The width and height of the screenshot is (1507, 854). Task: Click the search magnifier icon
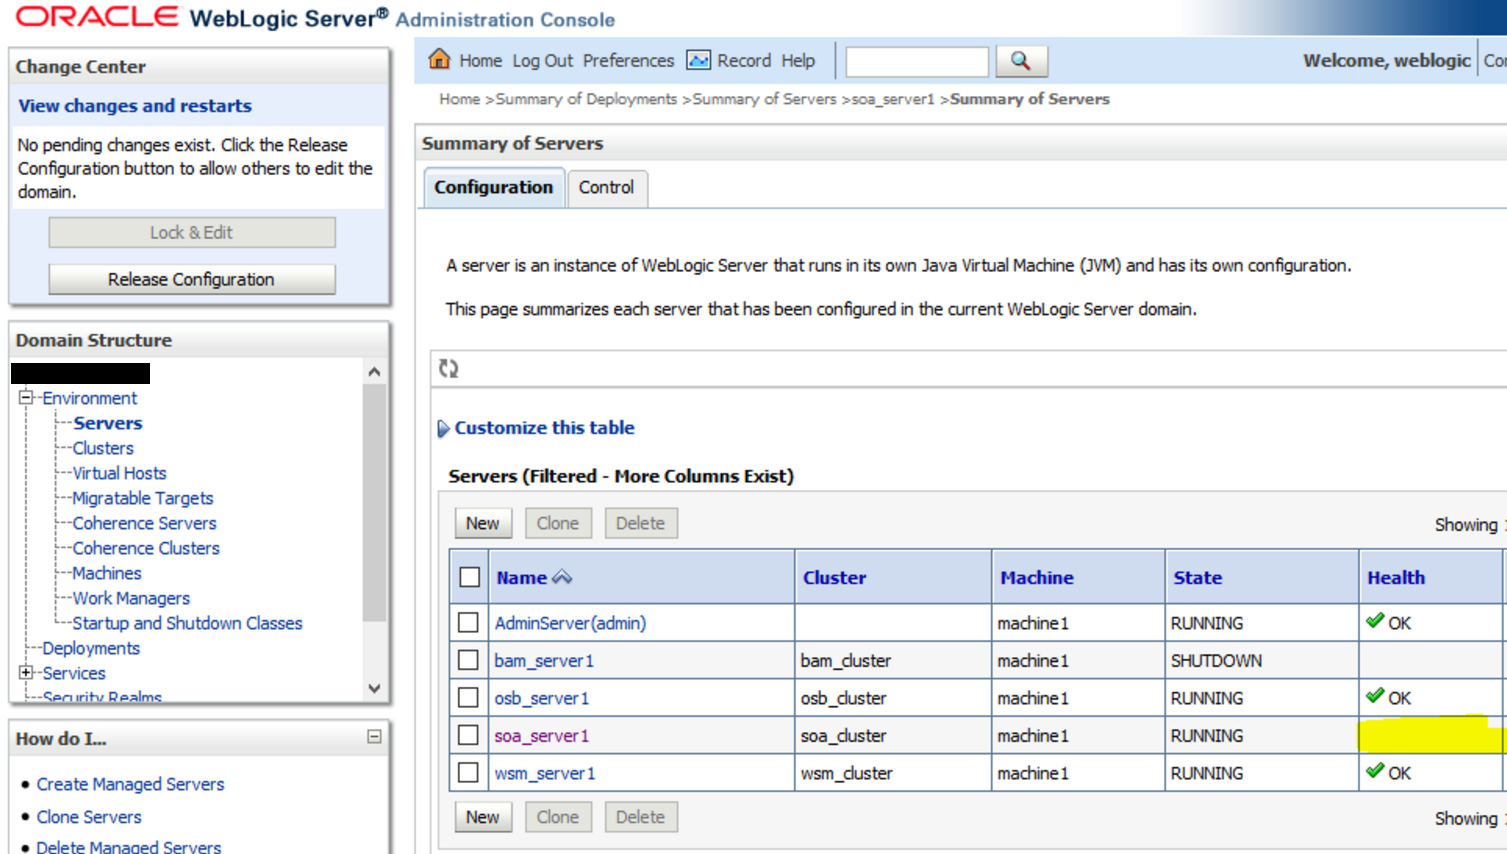tap(1022, 61)
